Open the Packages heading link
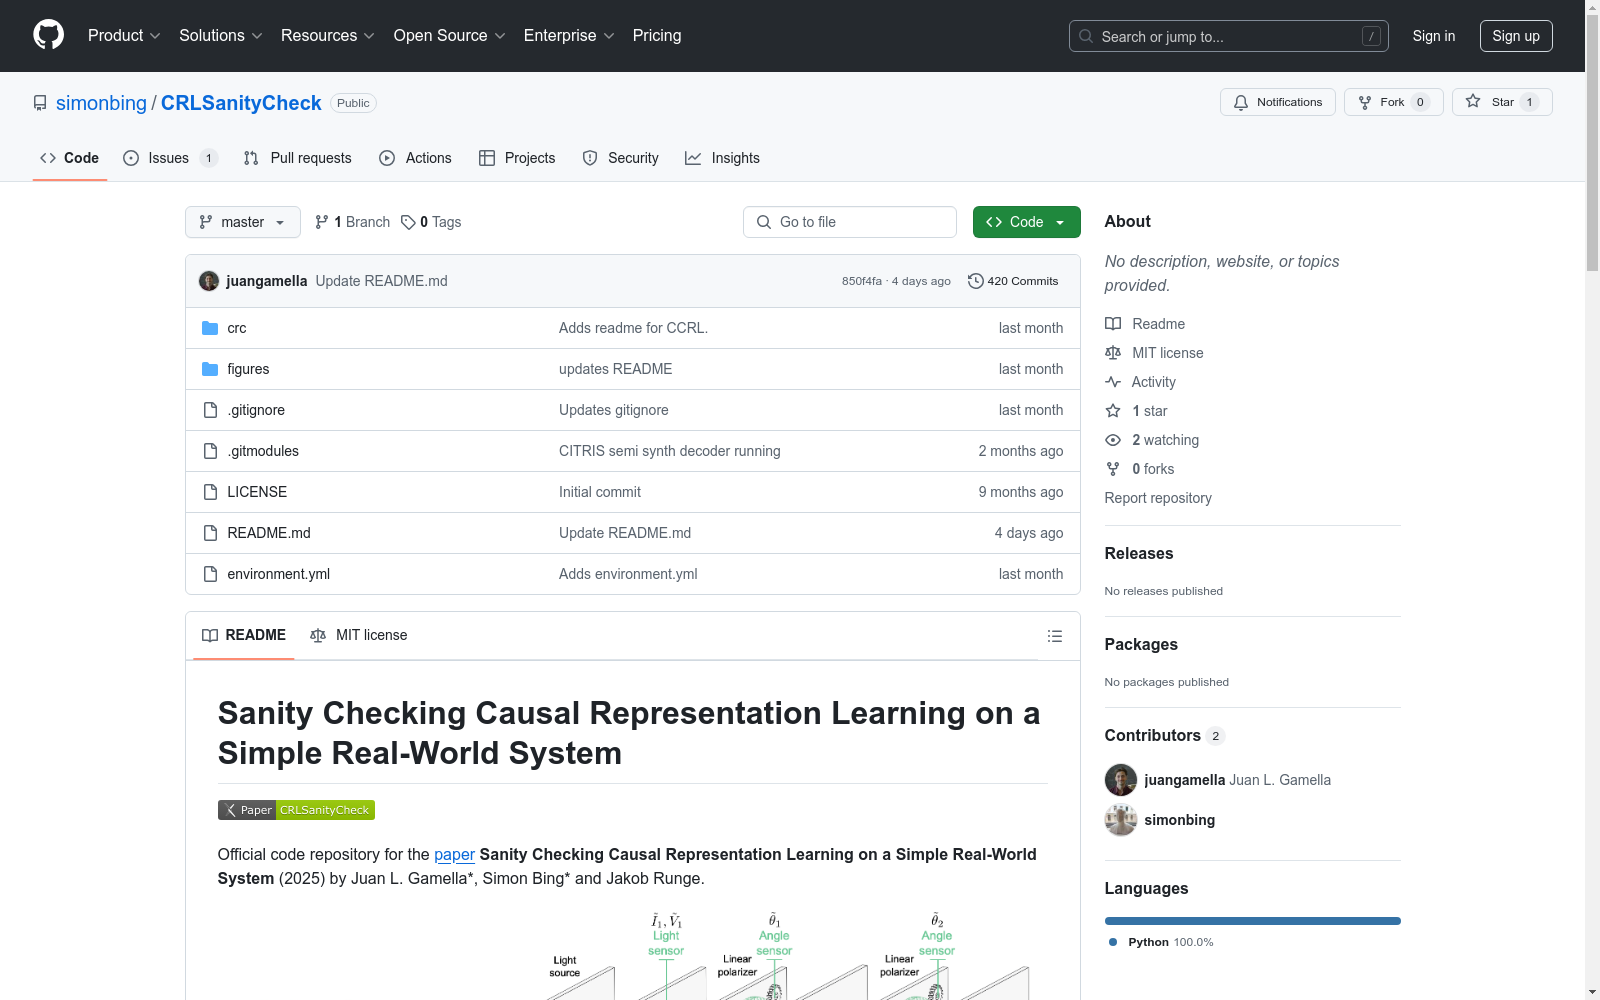Screen dimensions: 1600x1000 [1141, 644]
